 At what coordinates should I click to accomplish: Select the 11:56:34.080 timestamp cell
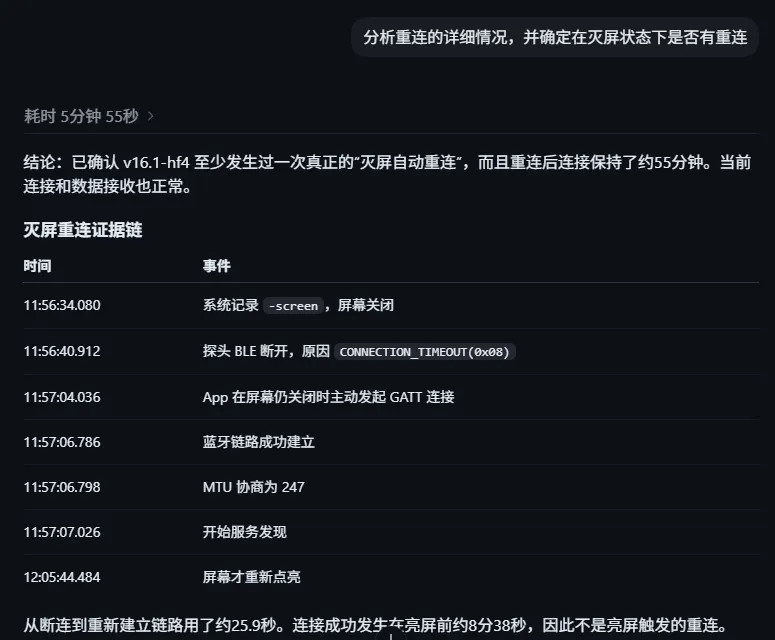[62, 305]
